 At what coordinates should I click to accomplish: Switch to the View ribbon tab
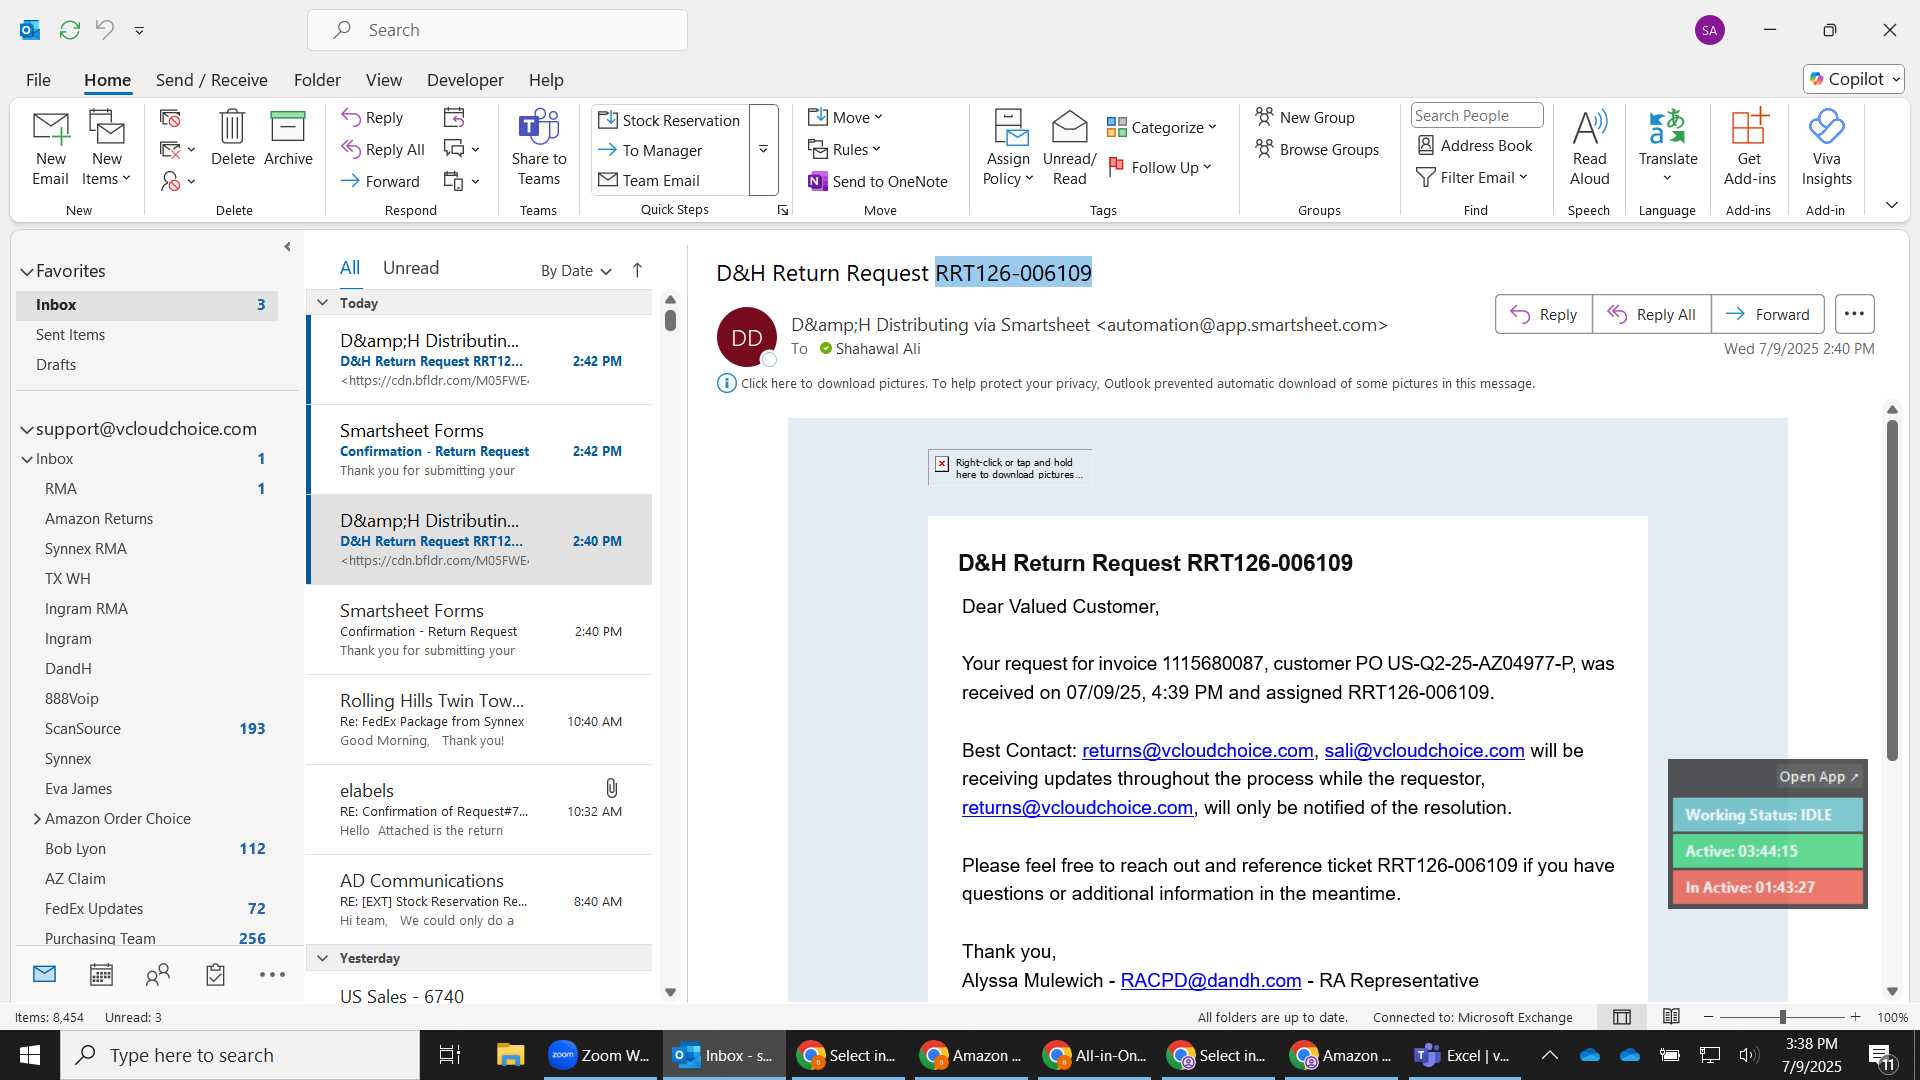383,80
